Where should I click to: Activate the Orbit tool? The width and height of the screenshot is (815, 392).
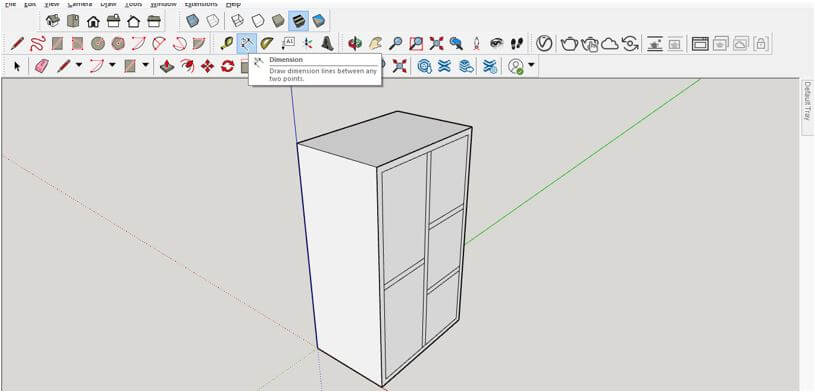(355, 44)
